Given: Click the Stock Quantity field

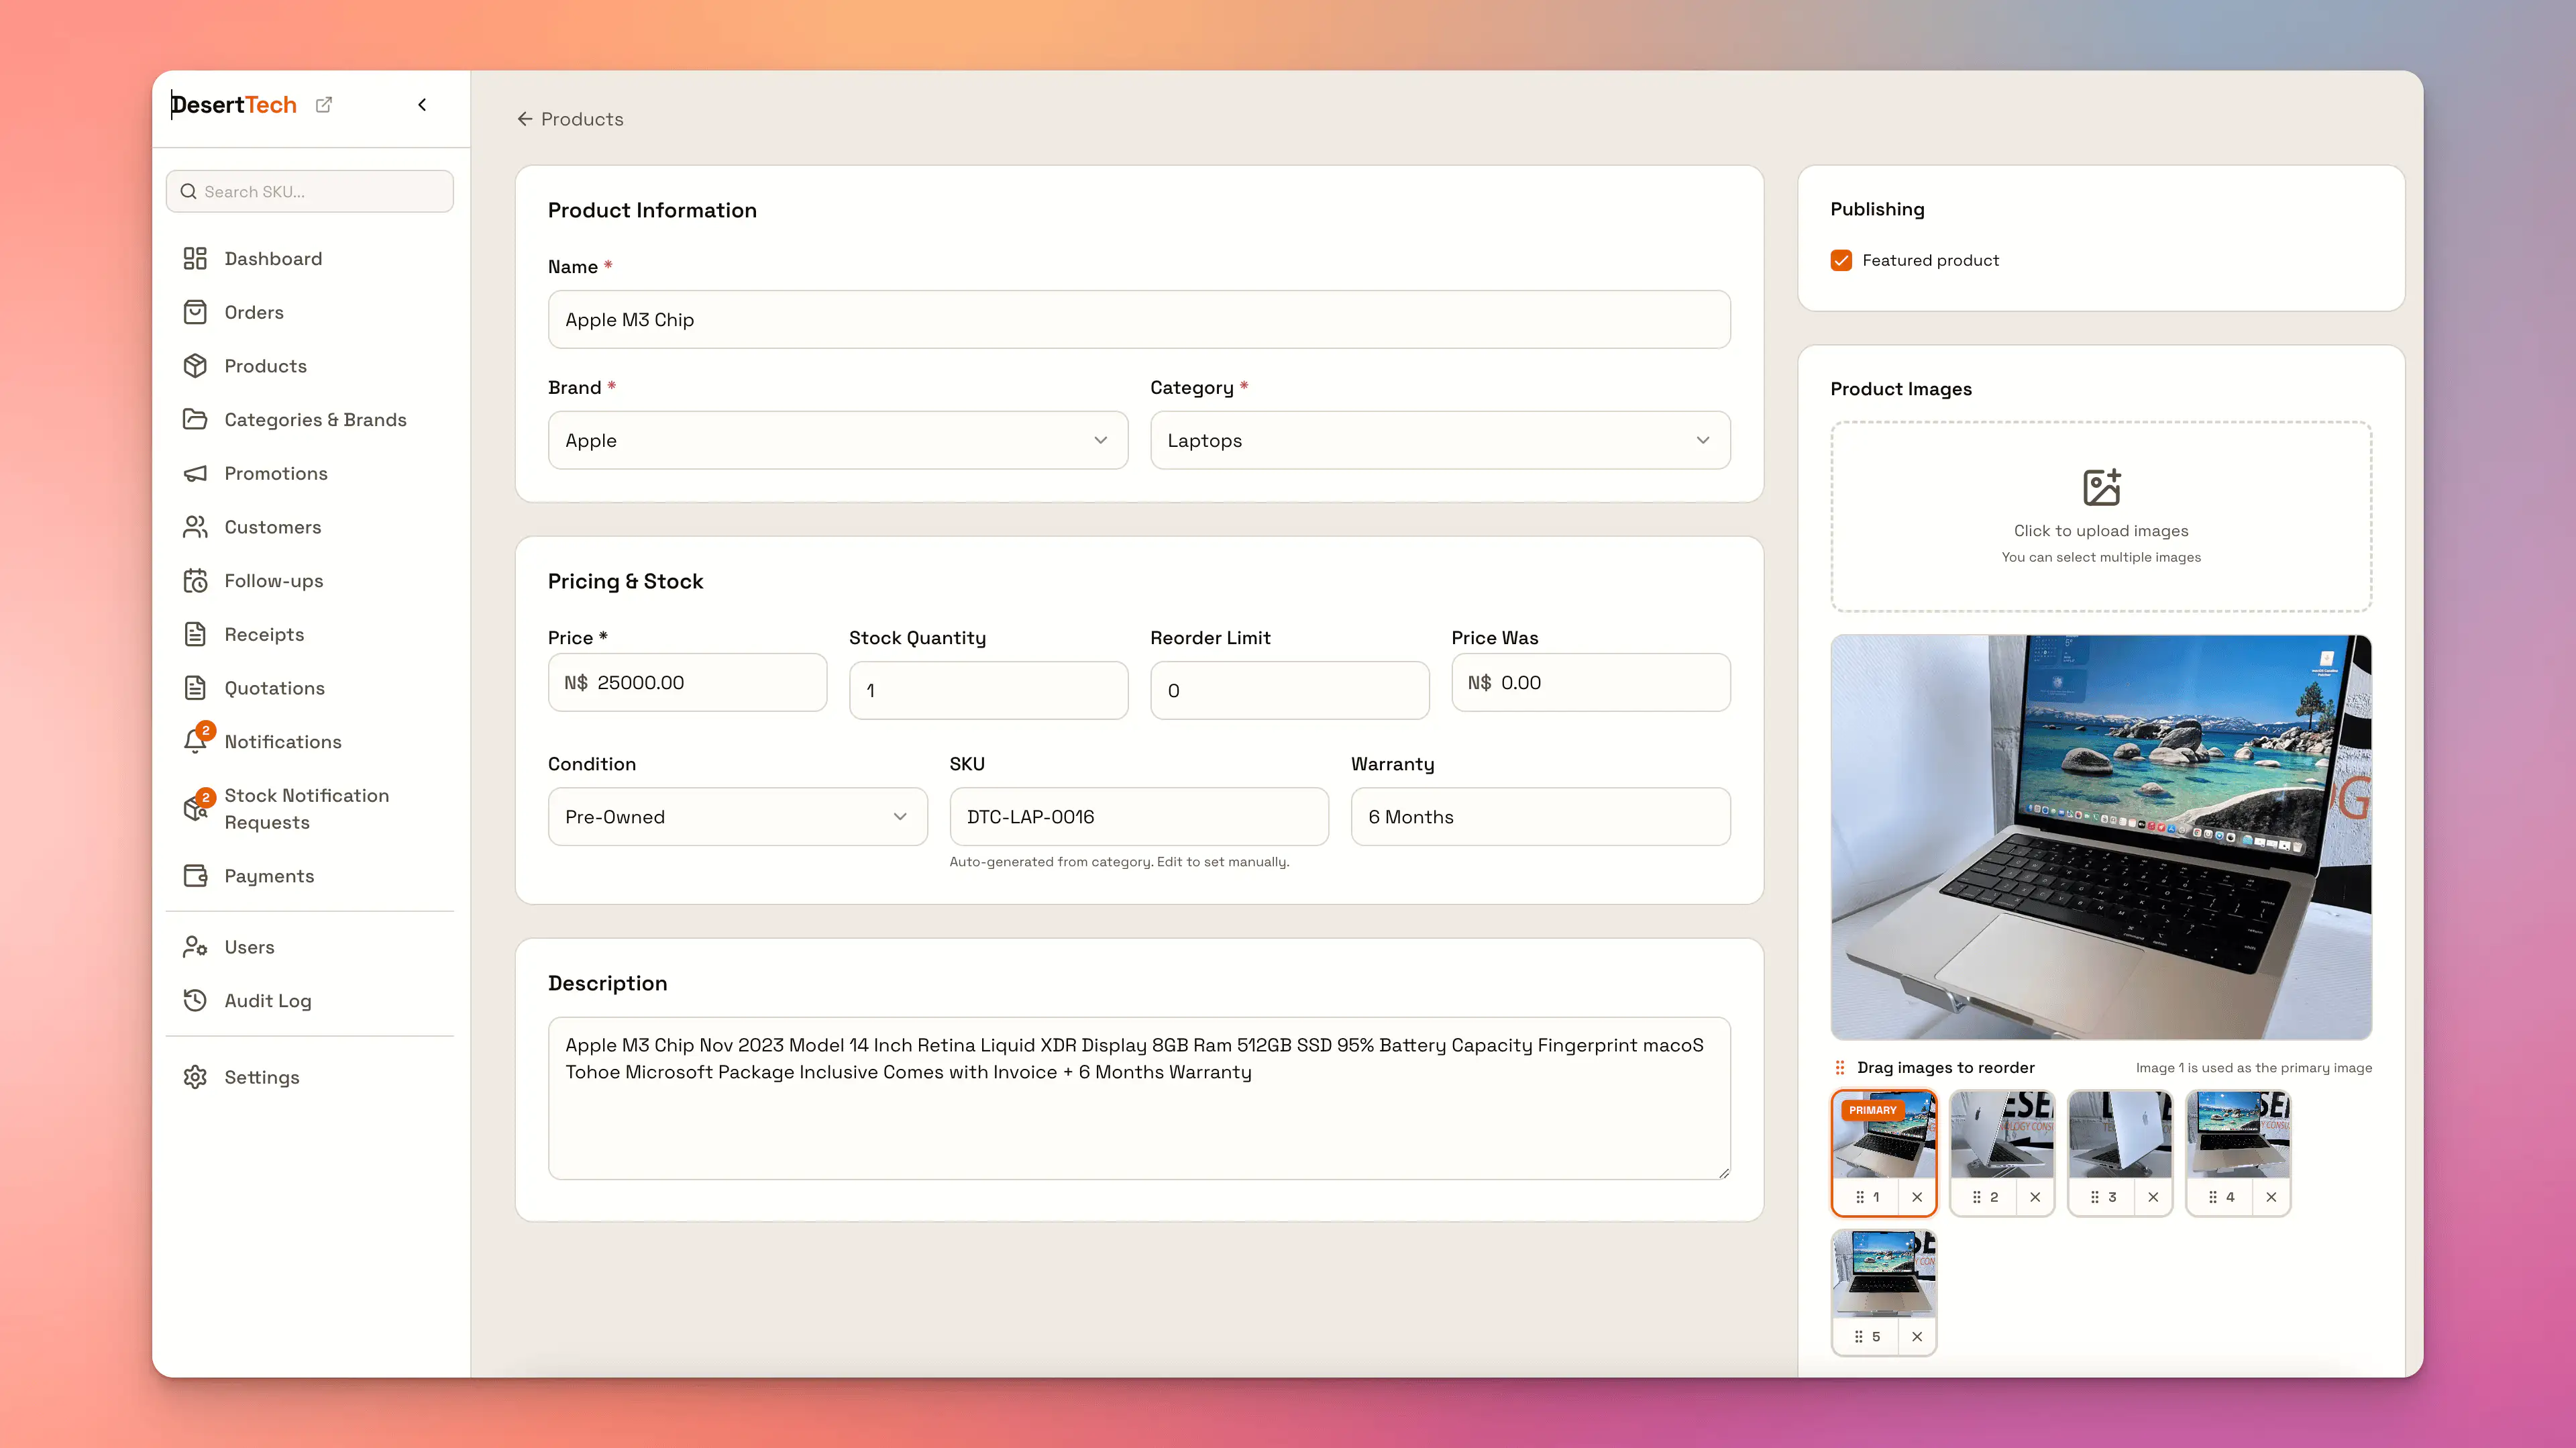Looking at the screenshot, I should coord(989,690).
